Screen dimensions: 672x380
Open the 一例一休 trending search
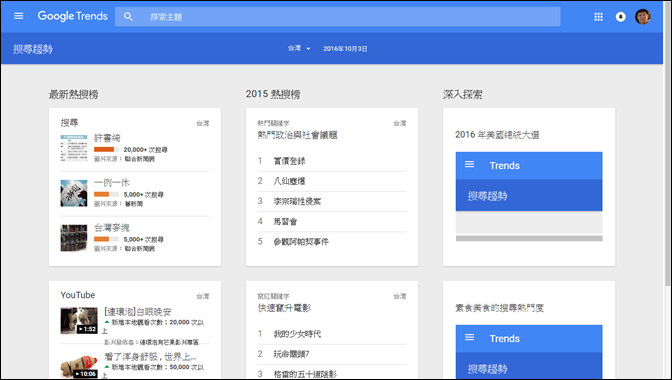point(111,183)
